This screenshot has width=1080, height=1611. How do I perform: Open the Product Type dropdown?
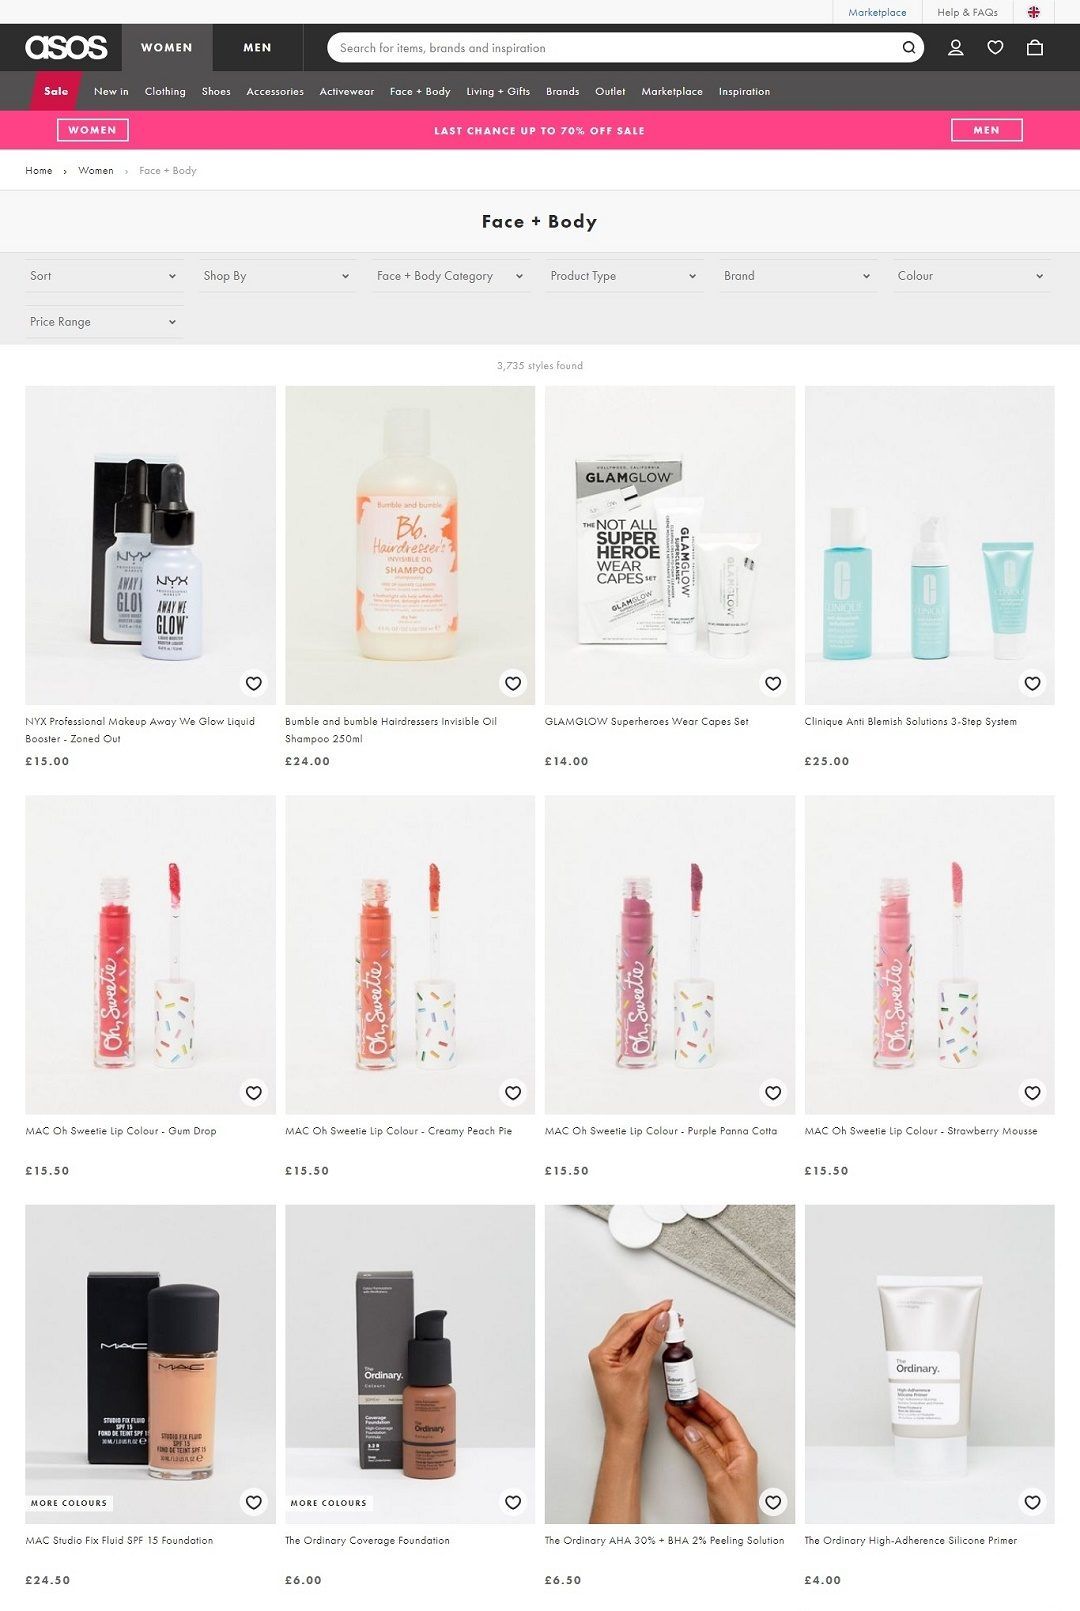coord(624,276)
